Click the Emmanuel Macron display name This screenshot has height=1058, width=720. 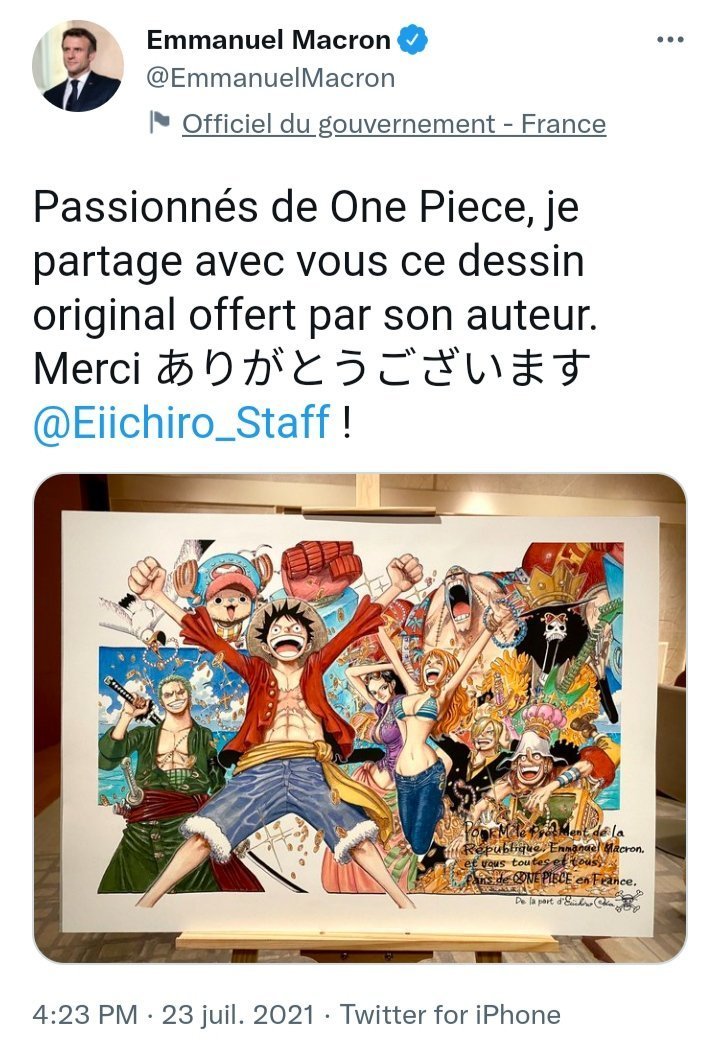pos(269,40)
